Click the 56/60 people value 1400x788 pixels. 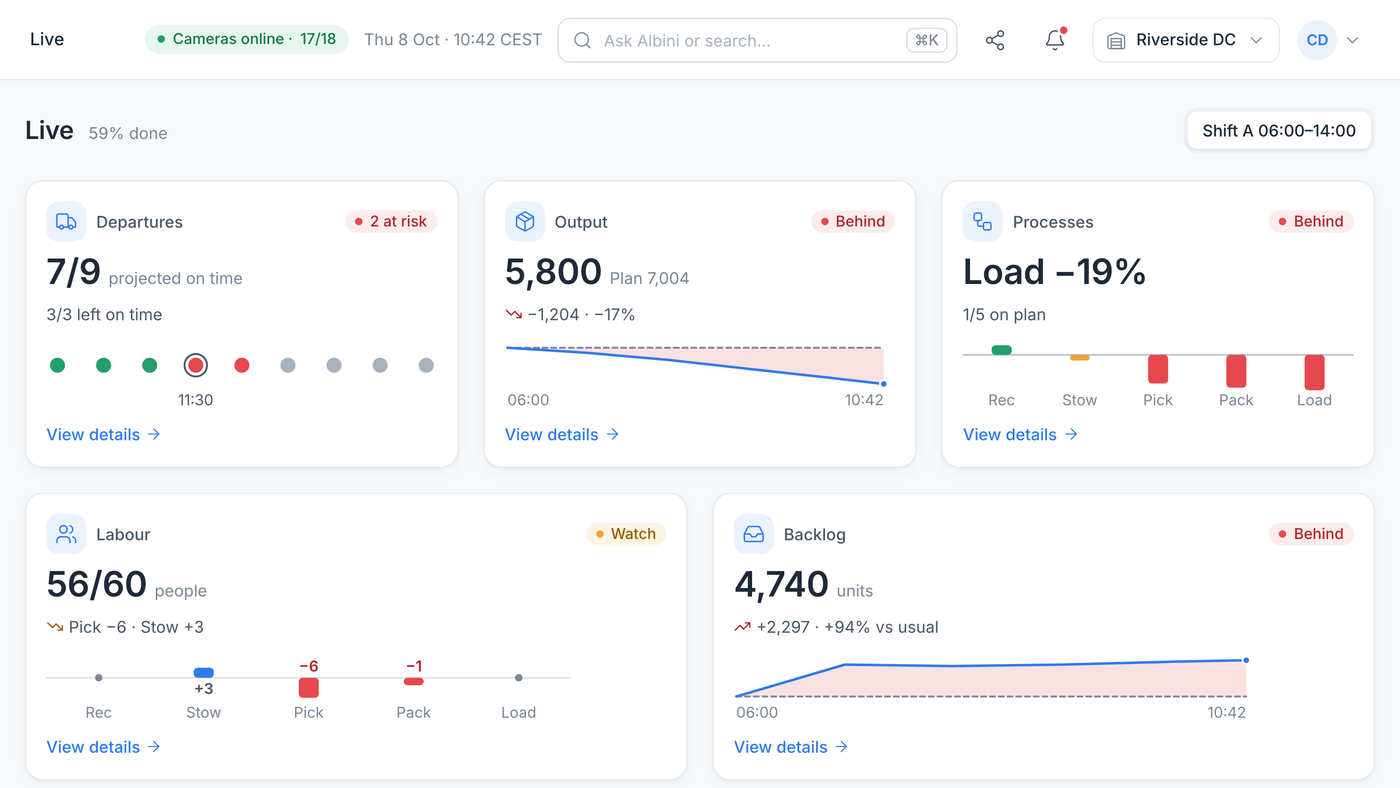97,584
